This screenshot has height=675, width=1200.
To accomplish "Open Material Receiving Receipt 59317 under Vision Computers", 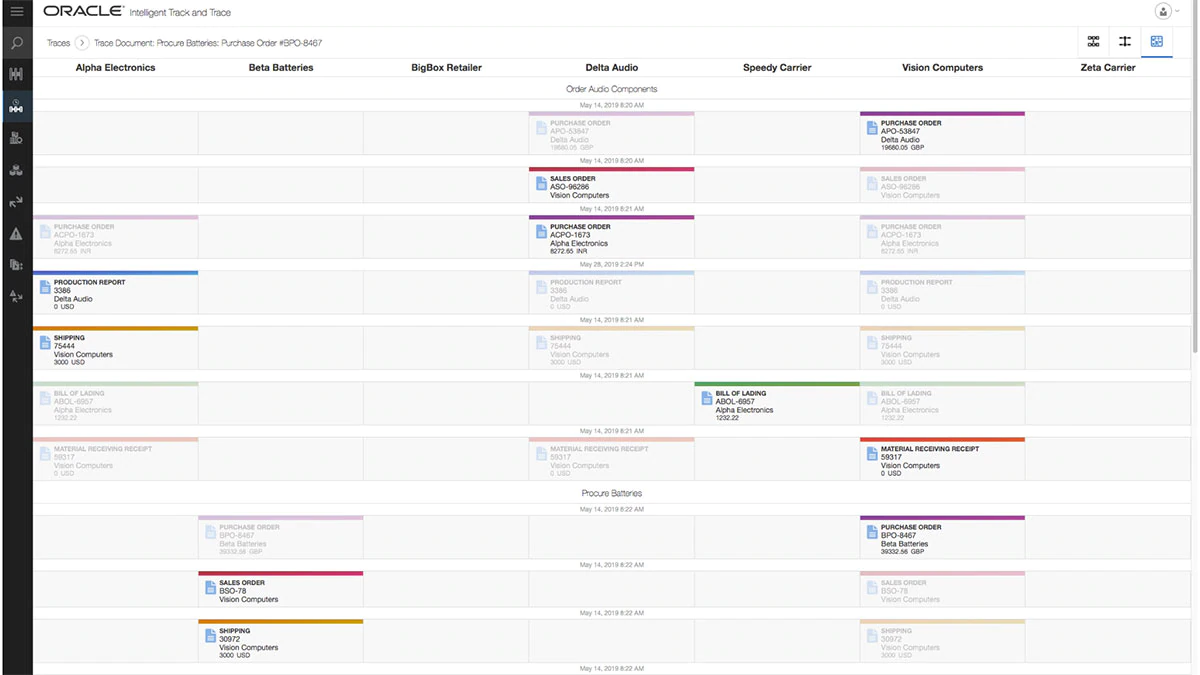I will coord(942,460).
